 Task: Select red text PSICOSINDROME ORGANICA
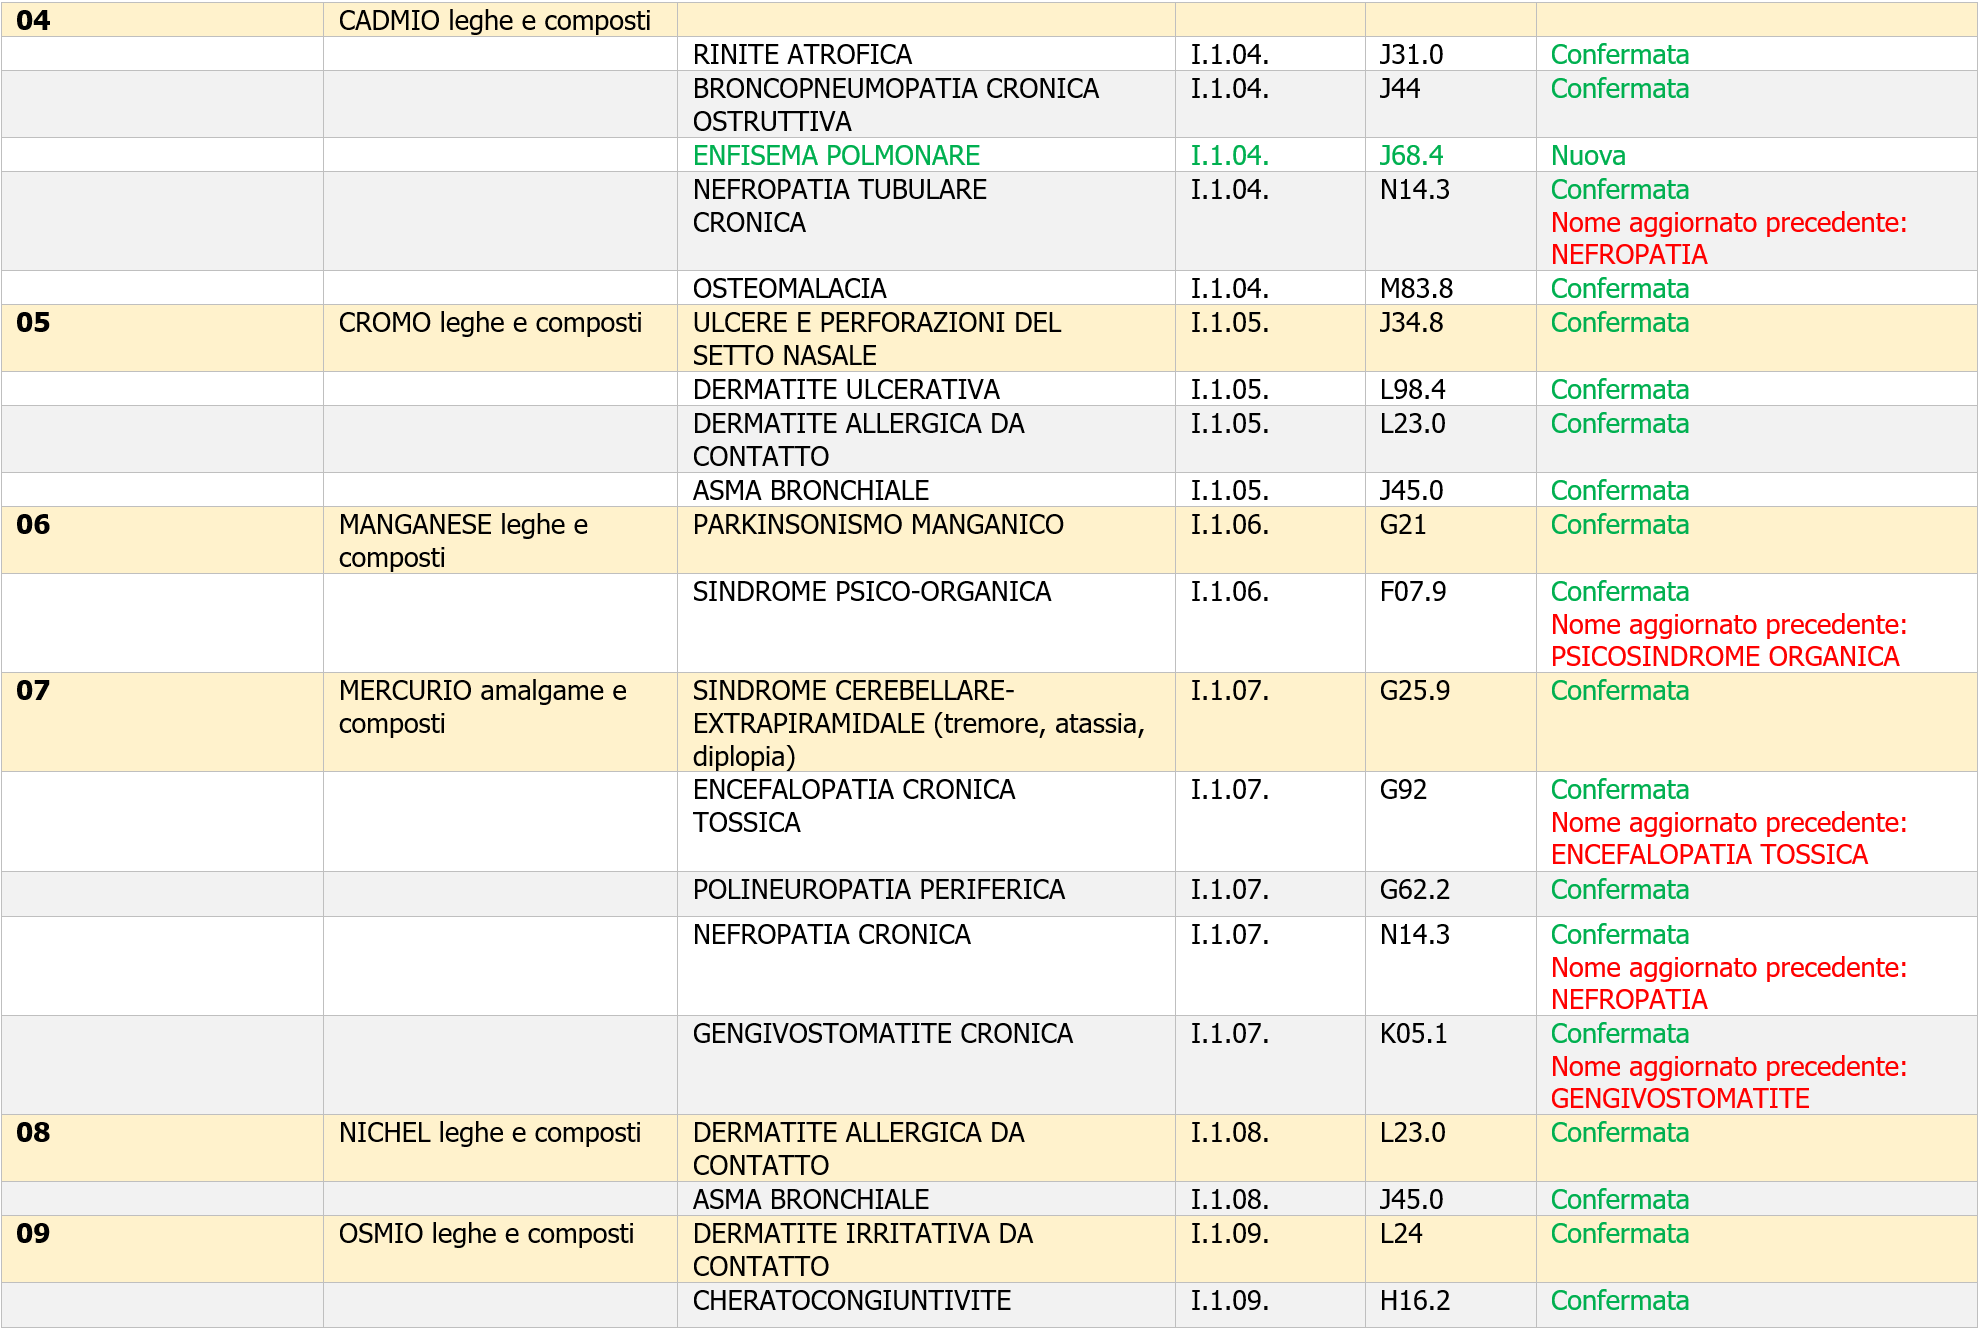(x=1724, y=656)
